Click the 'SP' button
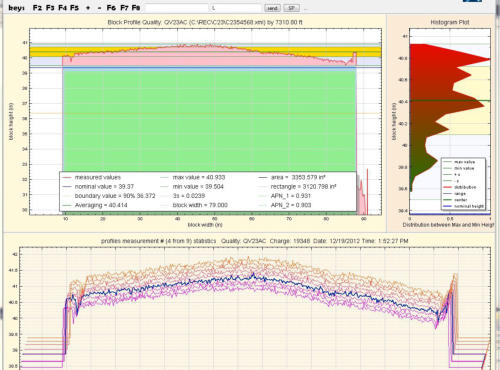Screen dimensions: 500x370 [291, 8]
